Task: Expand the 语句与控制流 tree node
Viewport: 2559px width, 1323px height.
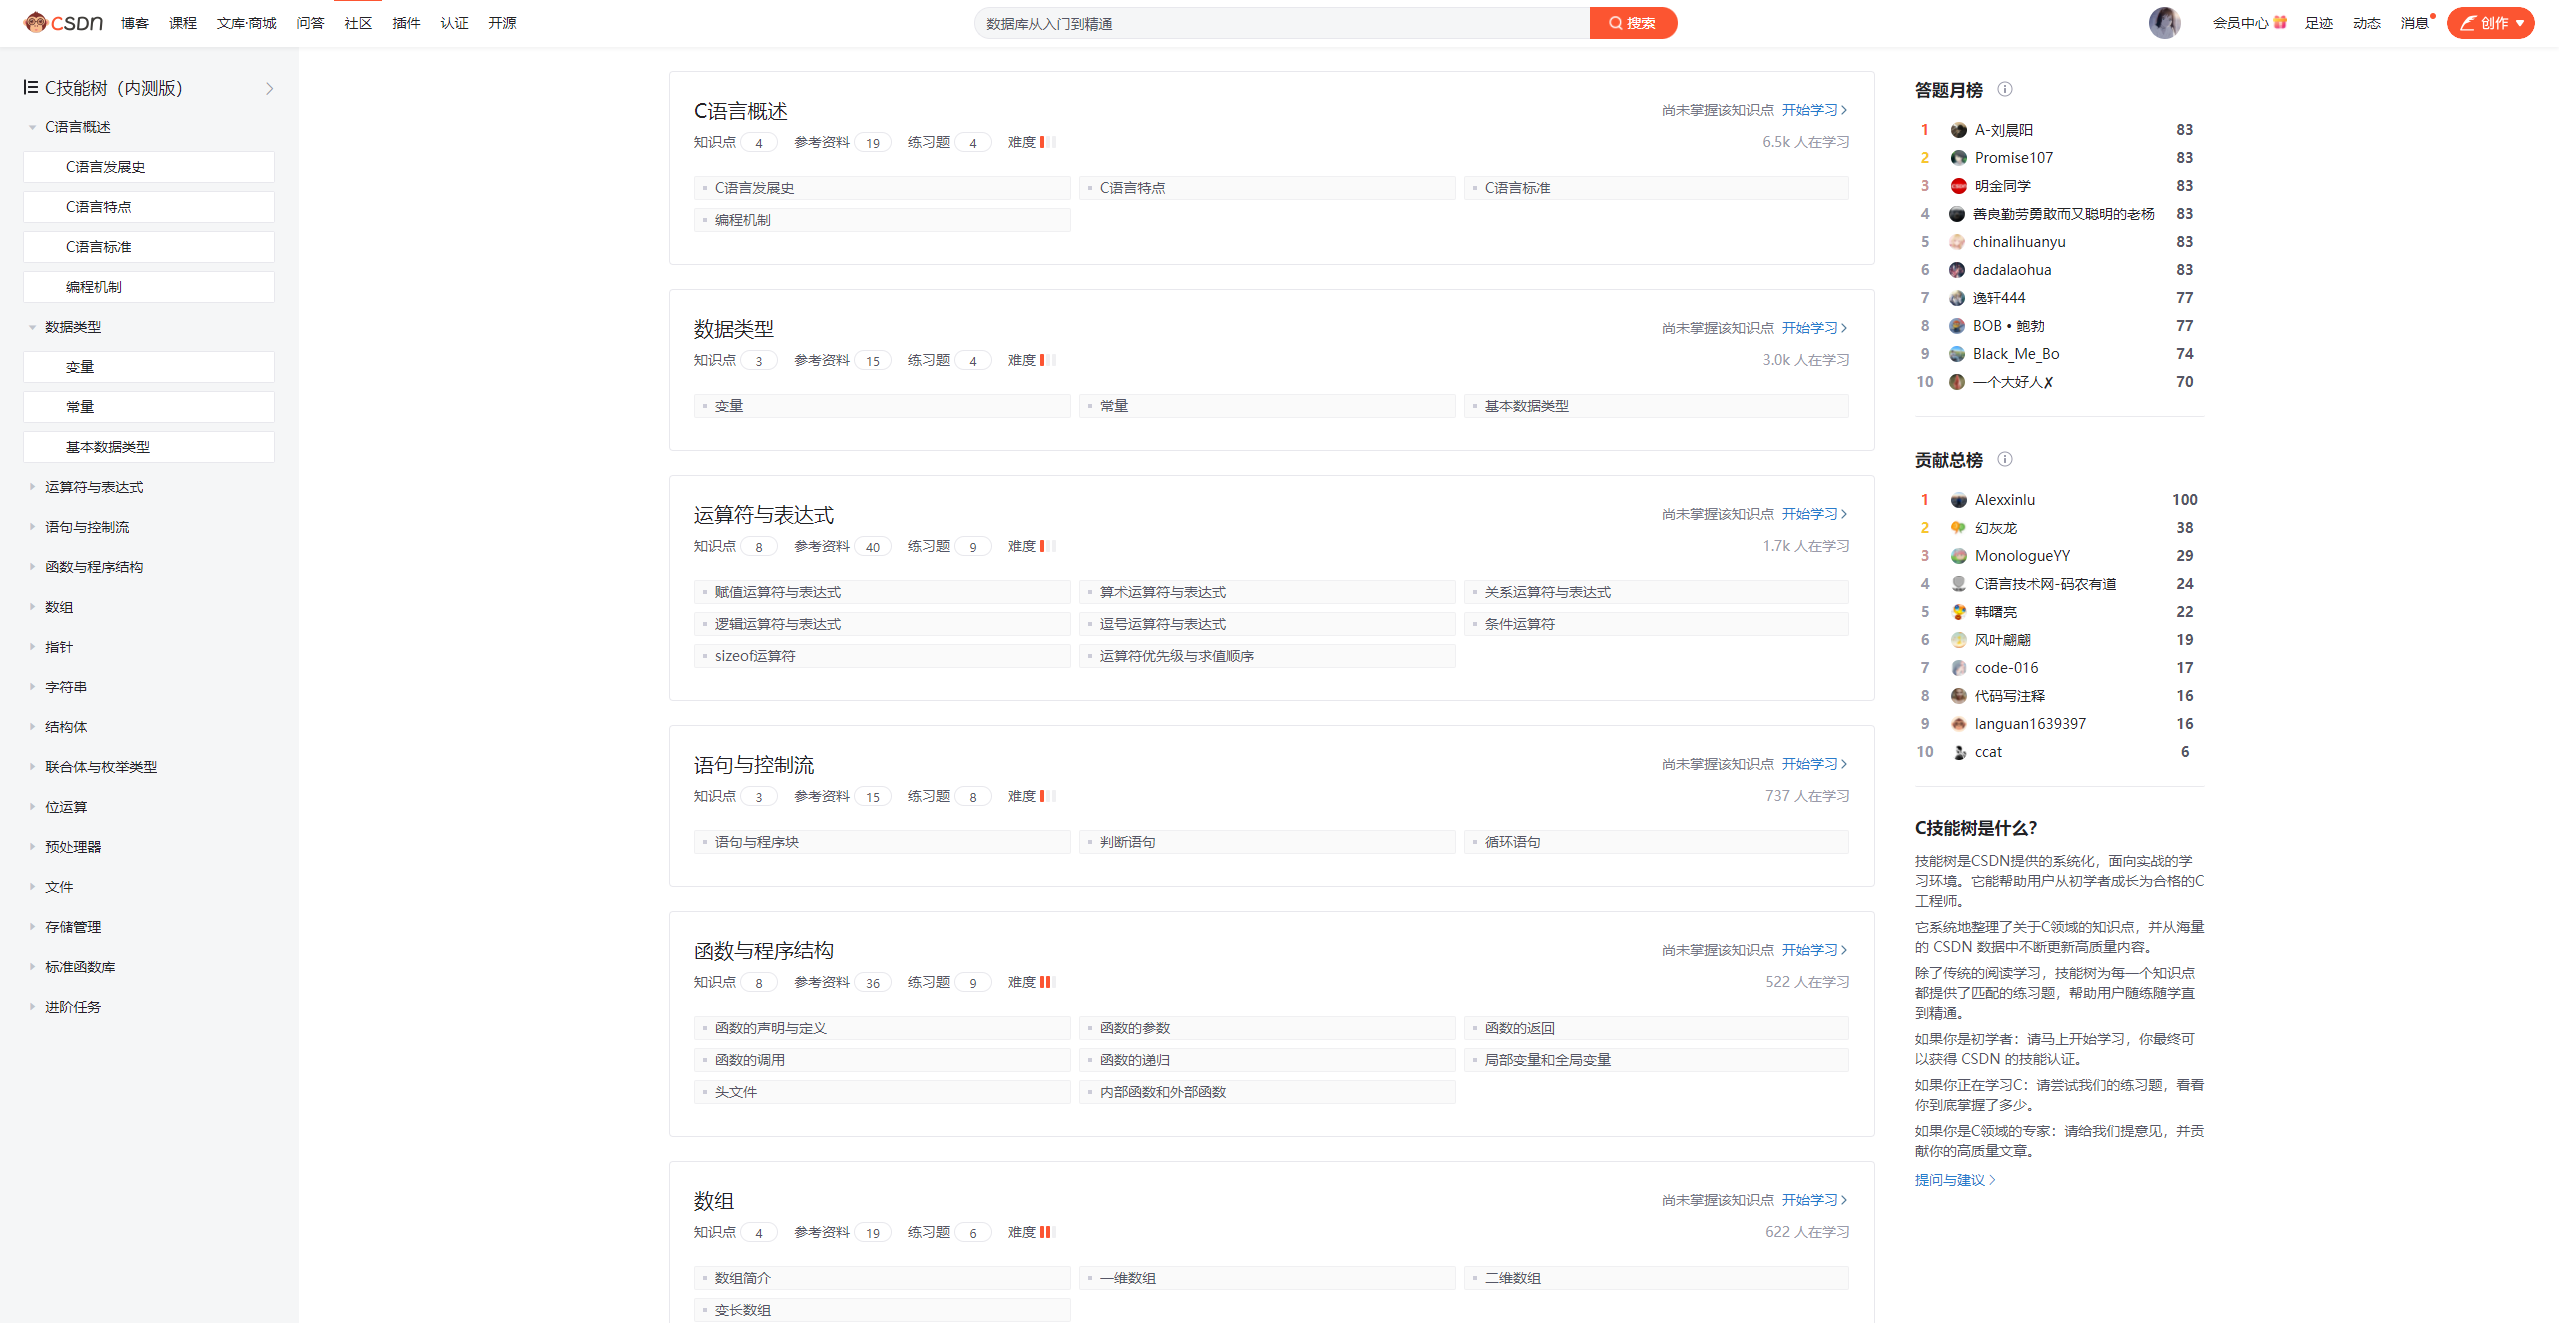Action: [x=32, y=527]
